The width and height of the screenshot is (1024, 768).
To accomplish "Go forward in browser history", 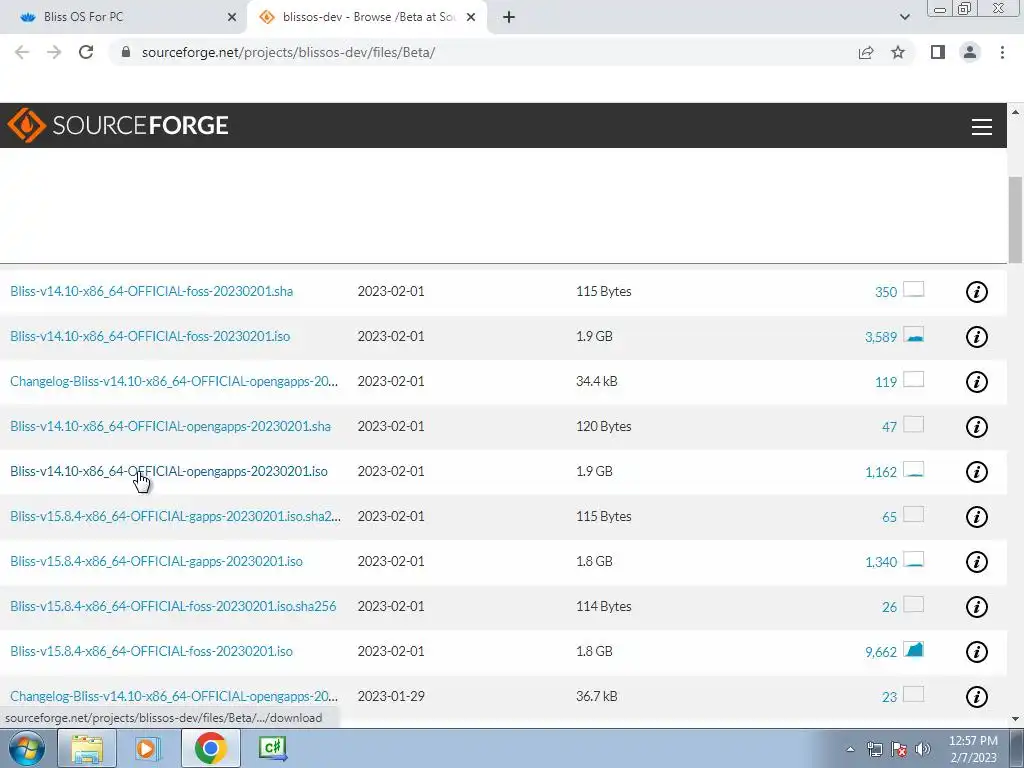I will 54,52.
